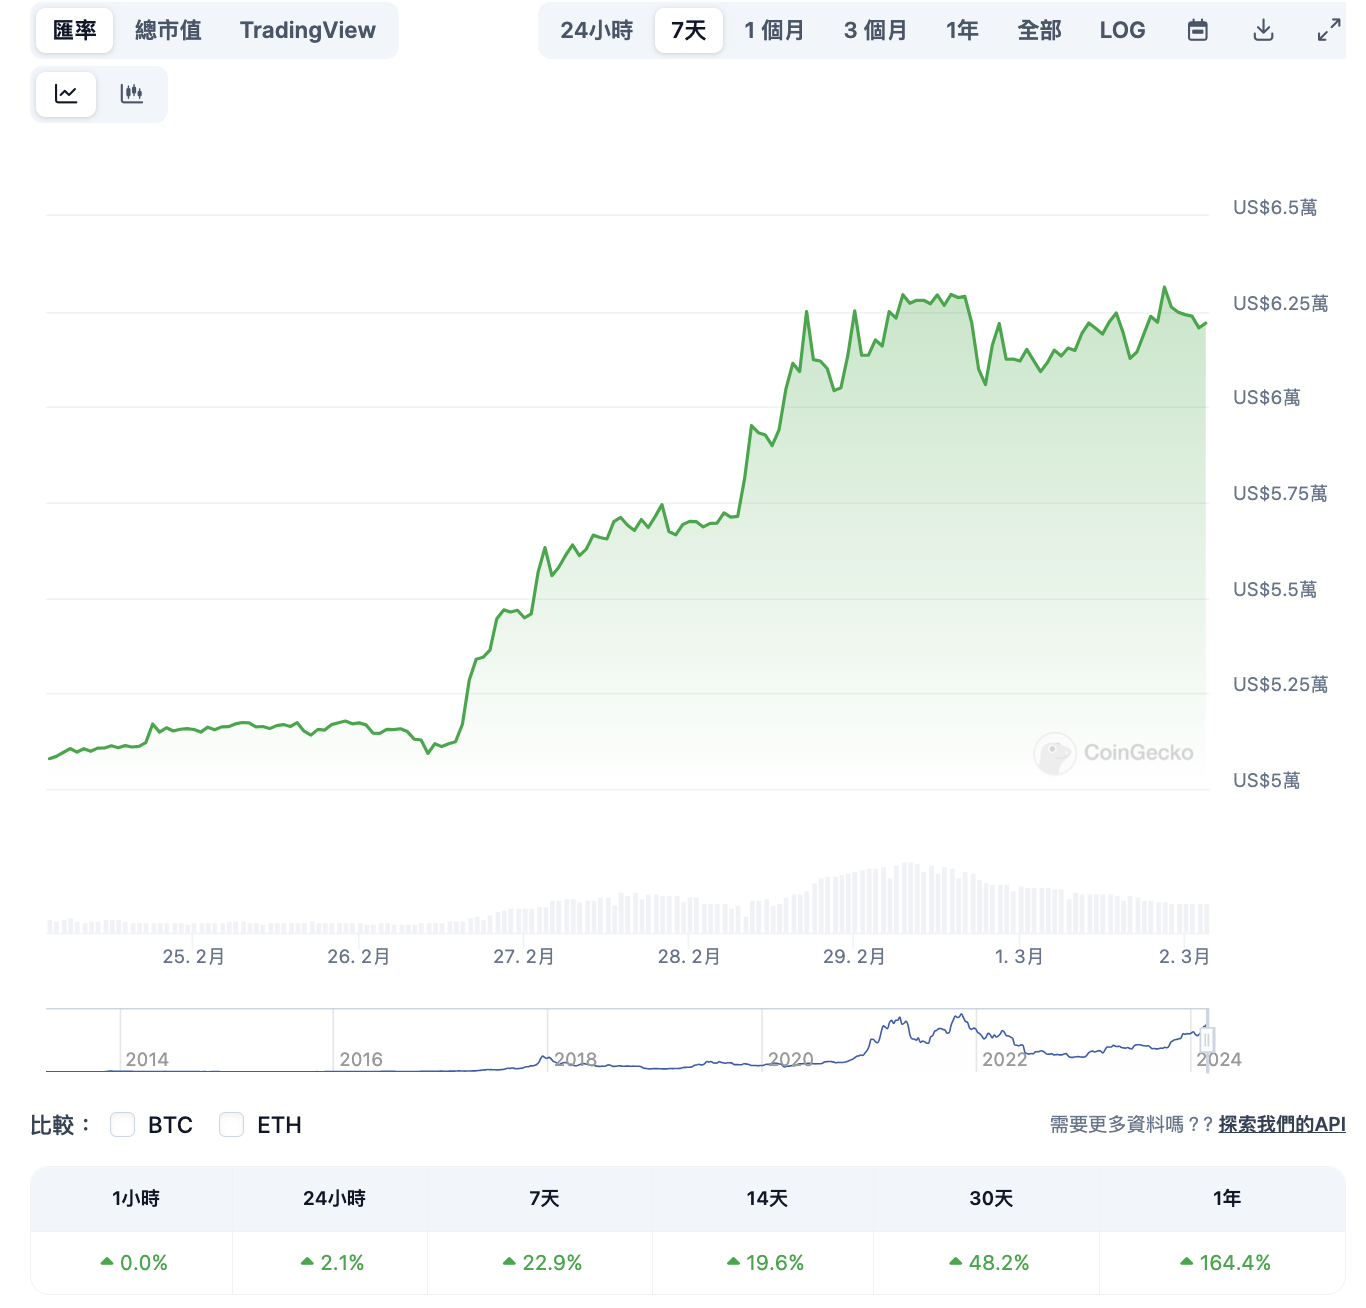Enable BTC comparison checkbox
The image size is (1366, 1308).
(123, 1125)
